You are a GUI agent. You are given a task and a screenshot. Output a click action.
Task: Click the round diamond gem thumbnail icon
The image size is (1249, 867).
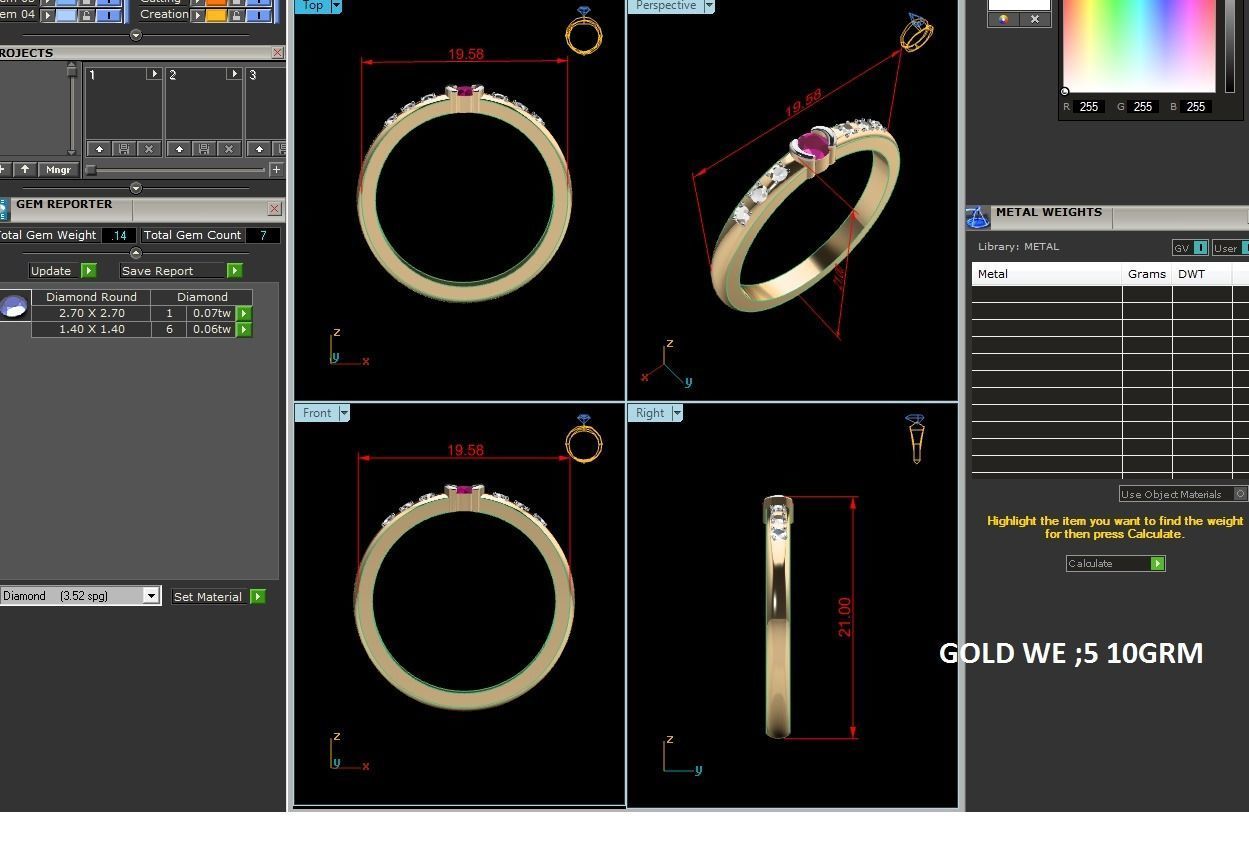coord(13,306)
